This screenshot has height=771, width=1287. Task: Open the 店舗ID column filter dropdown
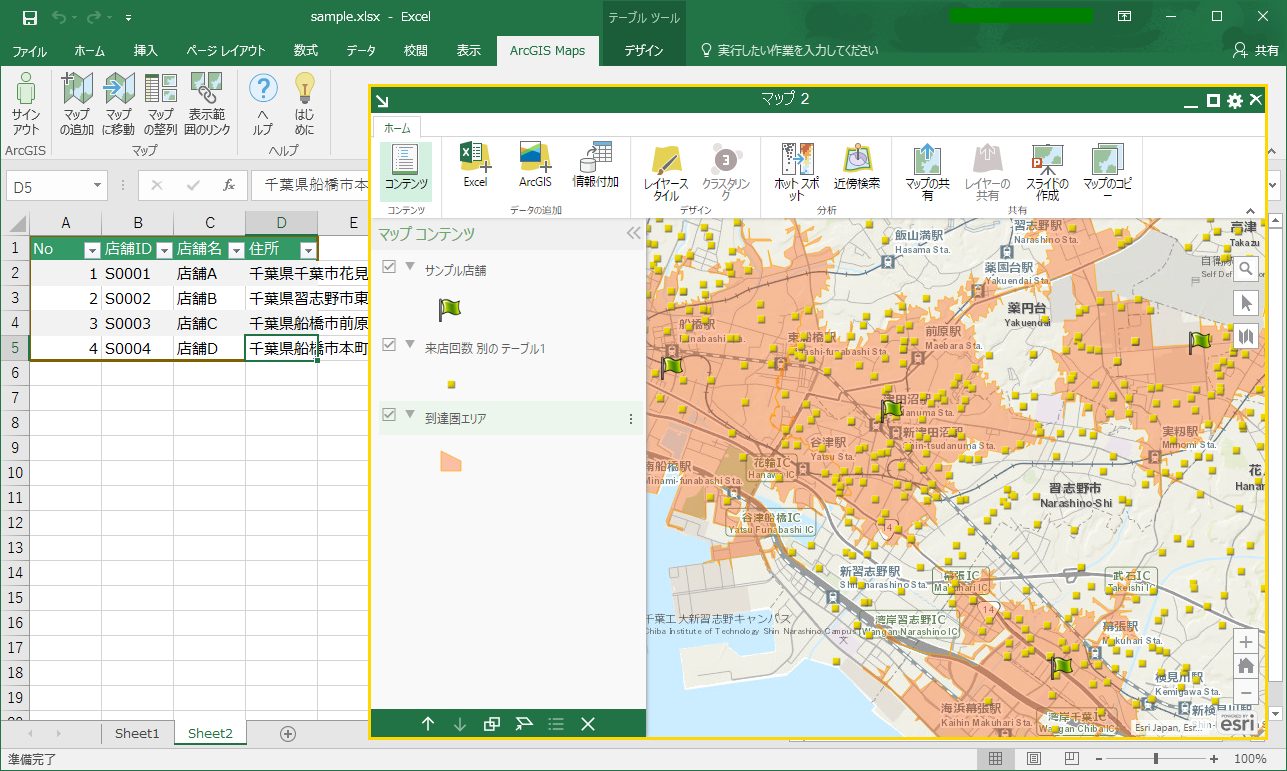(164, 249)
